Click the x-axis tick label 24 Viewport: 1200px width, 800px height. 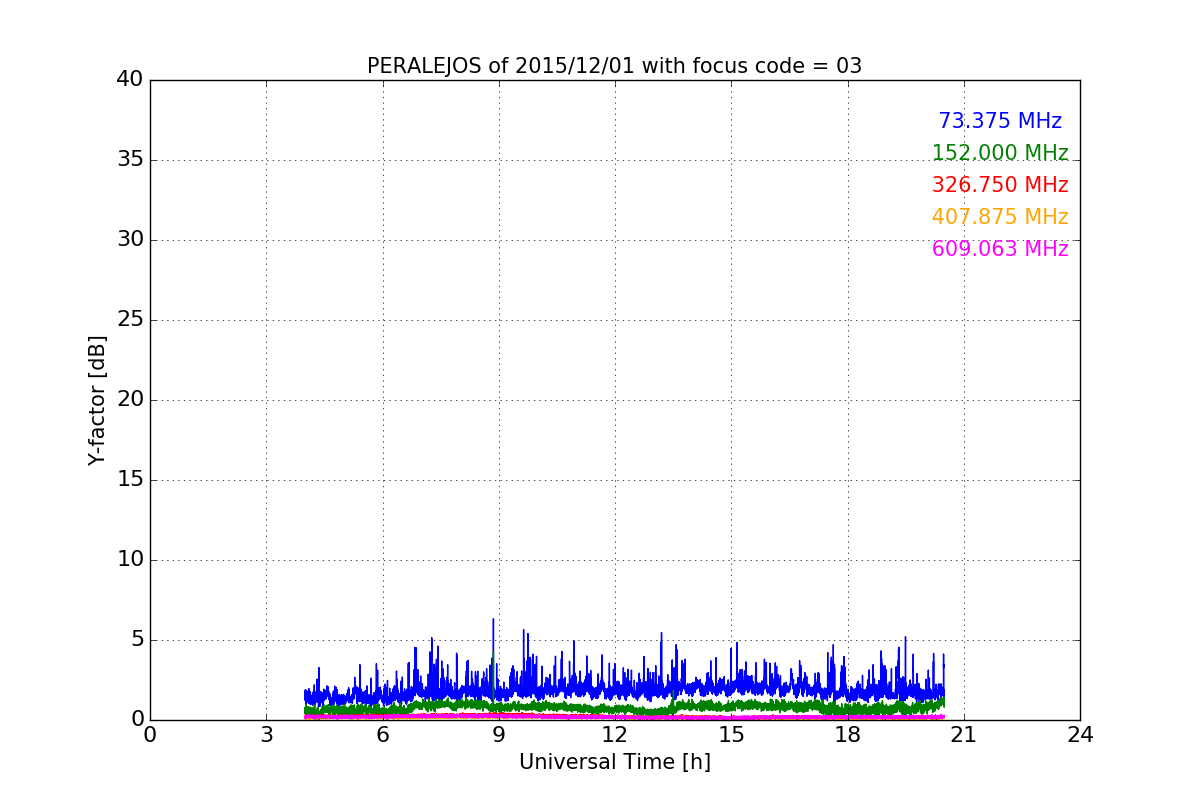click(1079, 735)
